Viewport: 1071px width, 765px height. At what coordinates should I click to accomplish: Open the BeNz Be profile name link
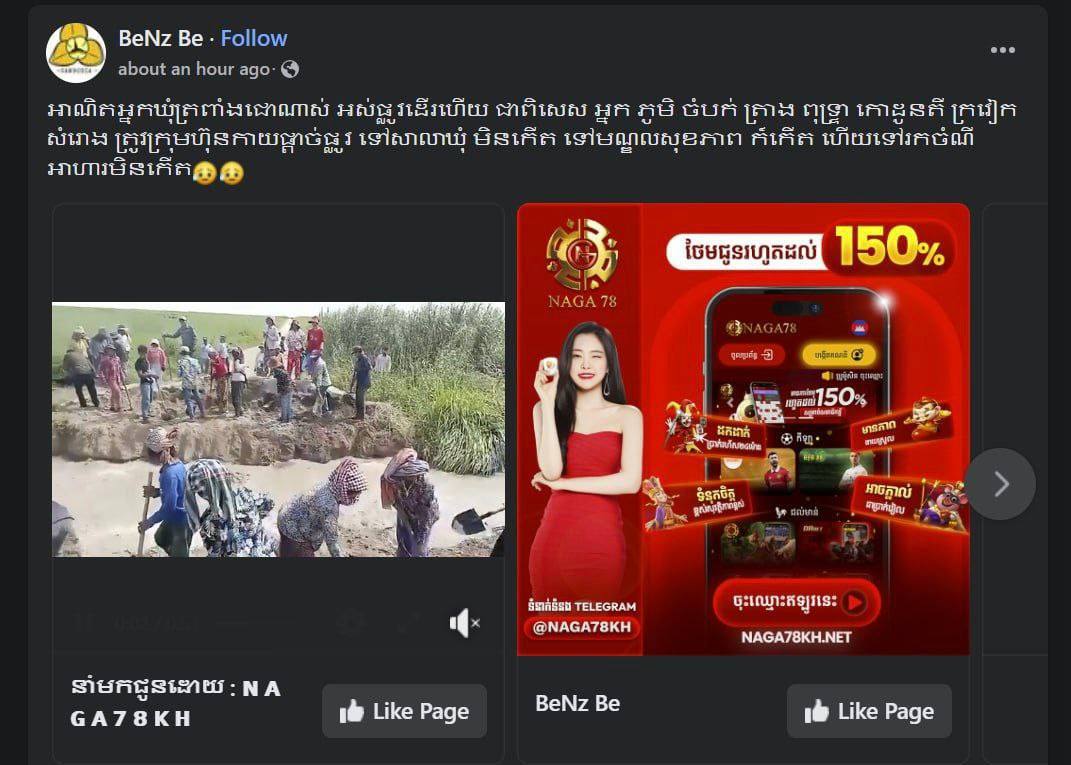click(161, 38)
